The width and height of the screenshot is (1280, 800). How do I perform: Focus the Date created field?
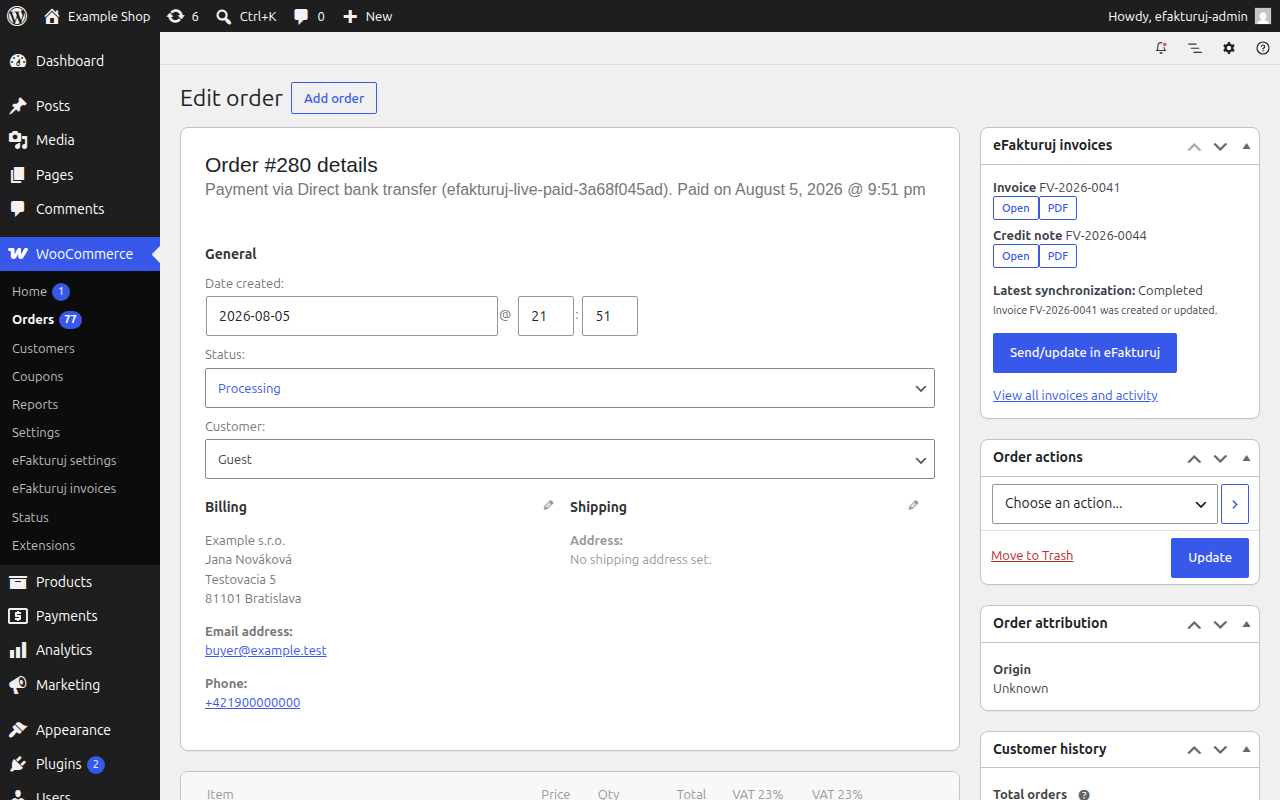click(x=352, y=316)
